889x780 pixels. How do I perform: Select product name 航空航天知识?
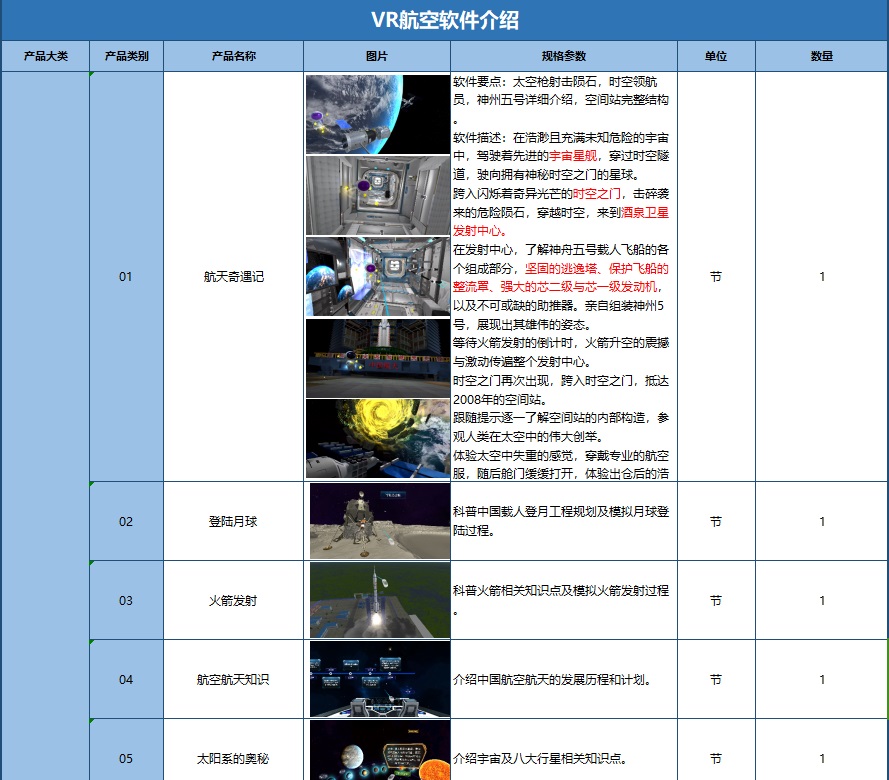pyautogui.click(x=234, y=679)
